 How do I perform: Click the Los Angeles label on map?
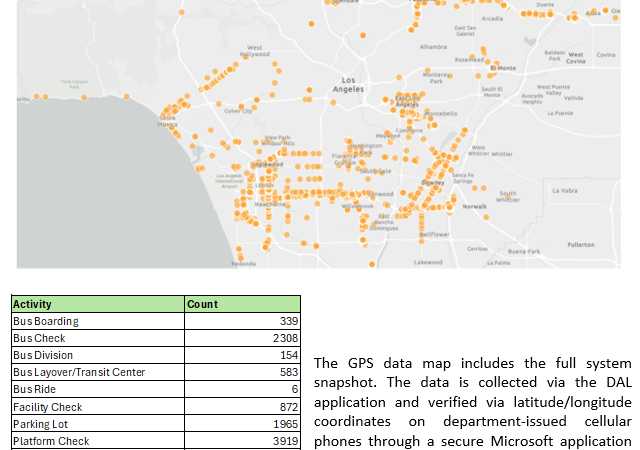[348, 84]
